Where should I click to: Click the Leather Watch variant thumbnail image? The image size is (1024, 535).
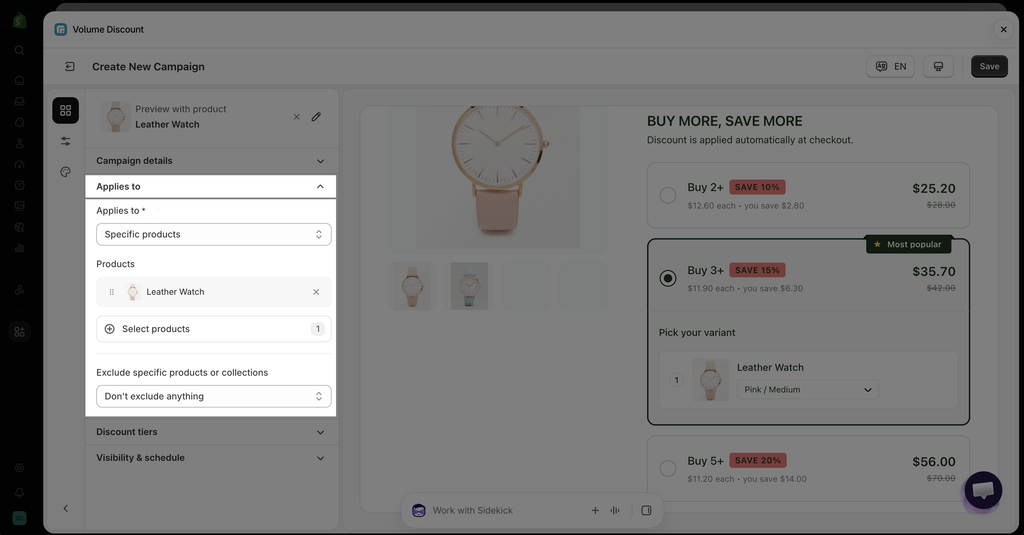(710, 380)
